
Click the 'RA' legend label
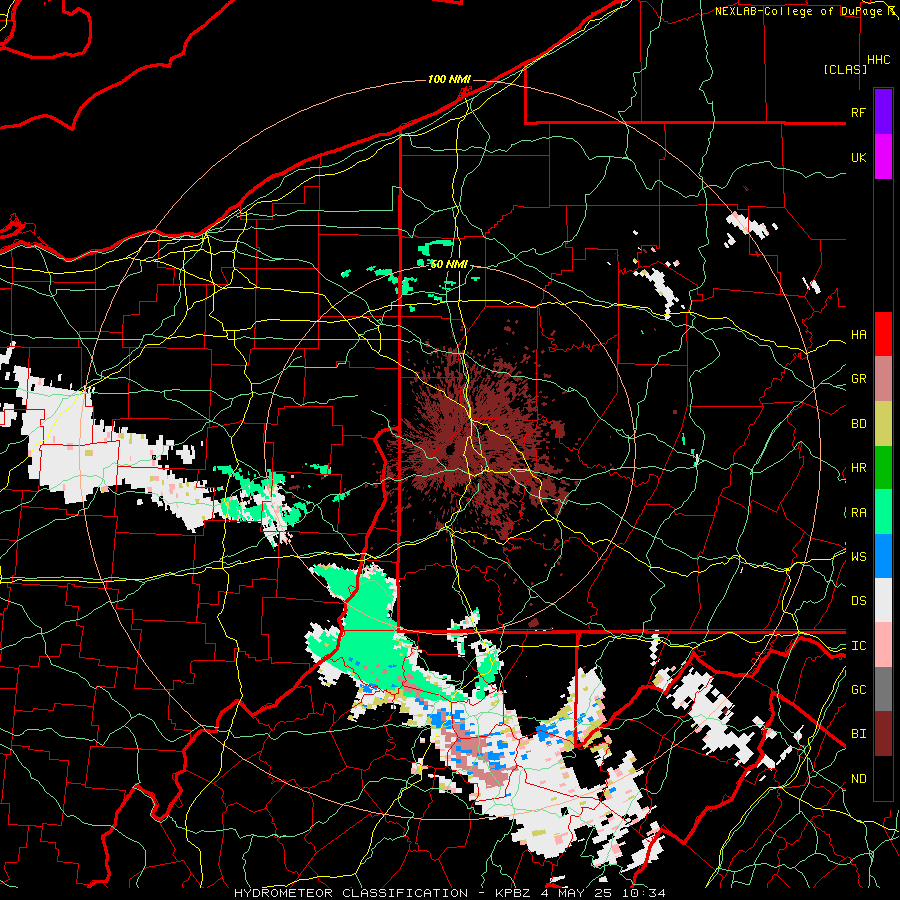(x=858, y=513)
